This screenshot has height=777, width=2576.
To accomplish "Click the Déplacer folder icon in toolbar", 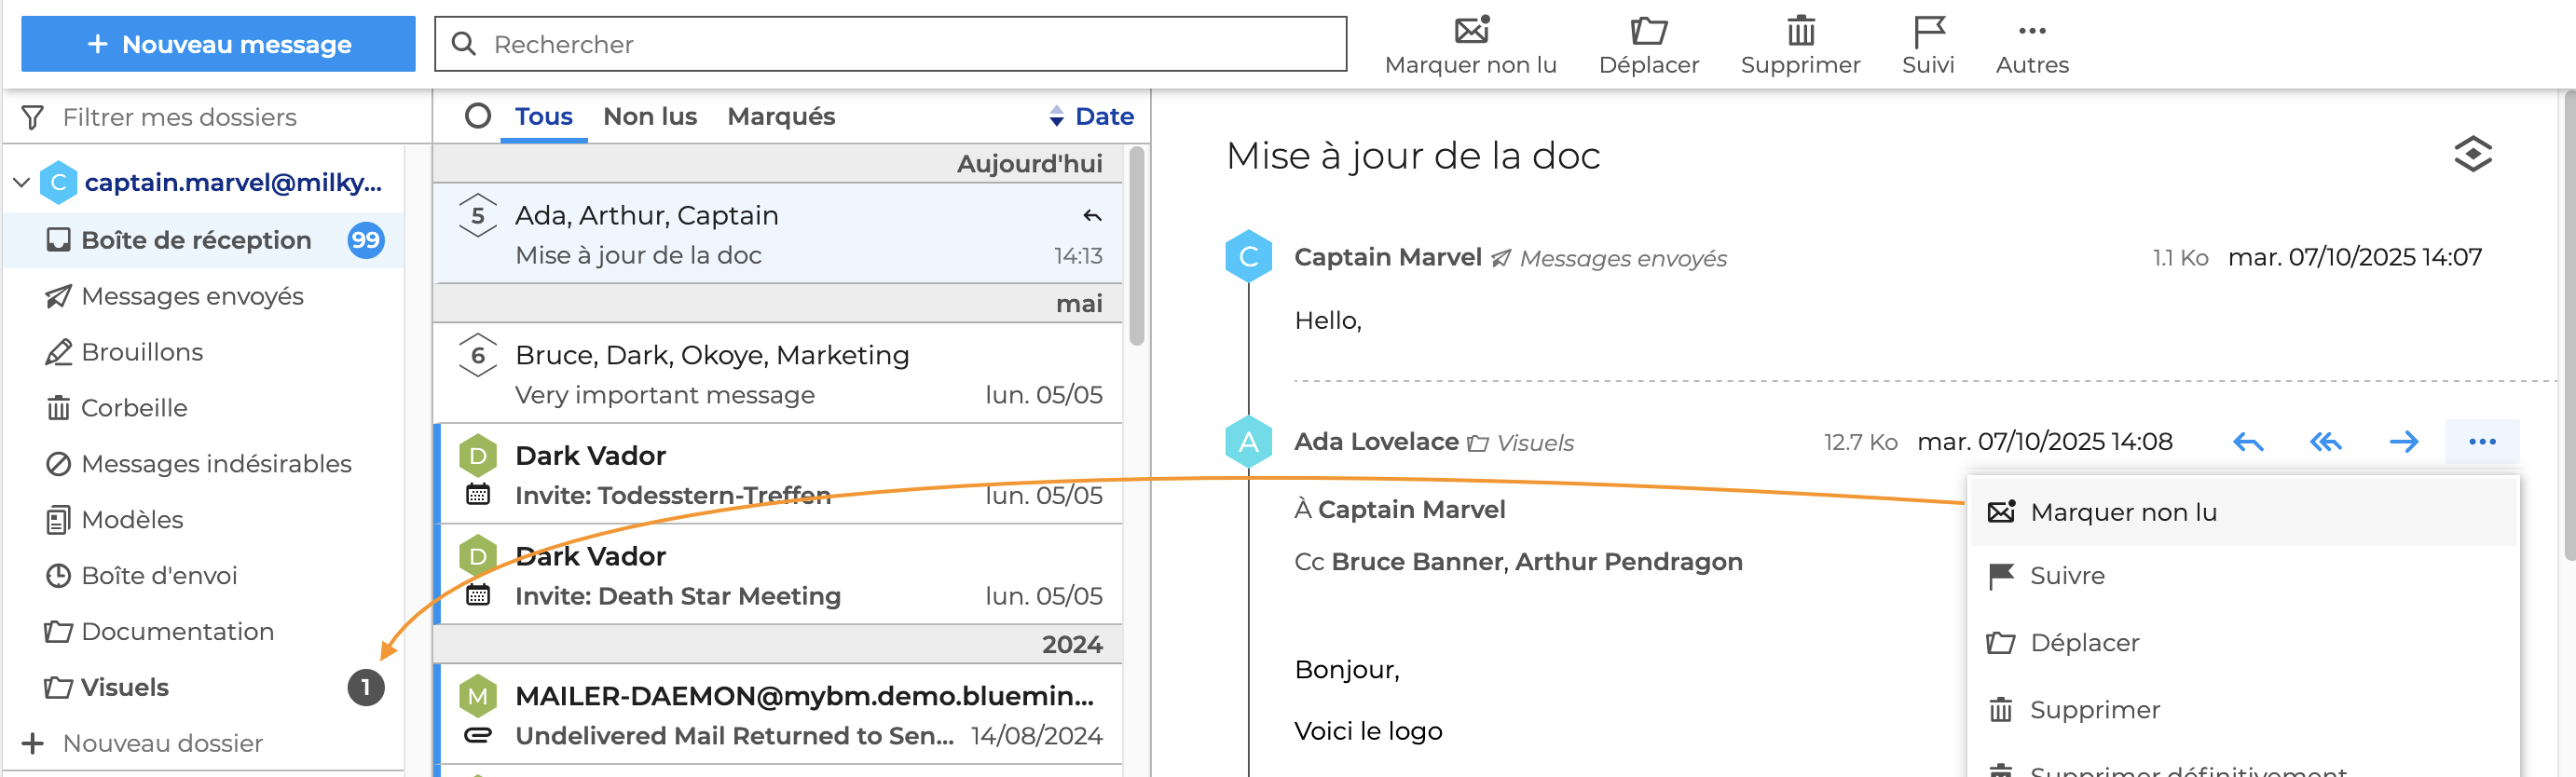I will [x=1648, y=31].
